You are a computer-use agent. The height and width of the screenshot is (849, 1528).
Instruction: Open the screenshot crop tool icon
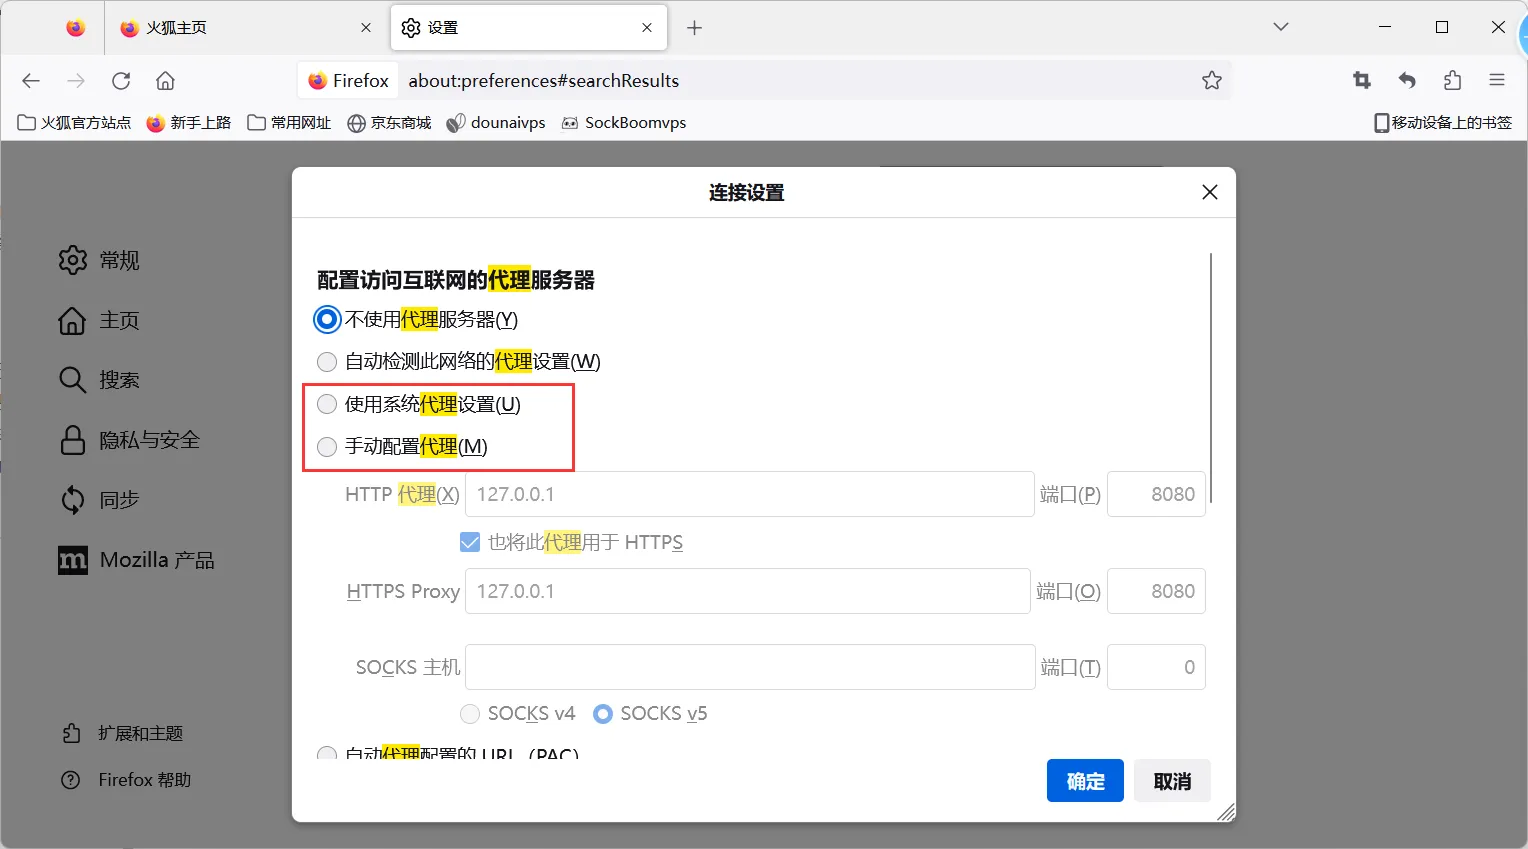[x=1361, y=81]
